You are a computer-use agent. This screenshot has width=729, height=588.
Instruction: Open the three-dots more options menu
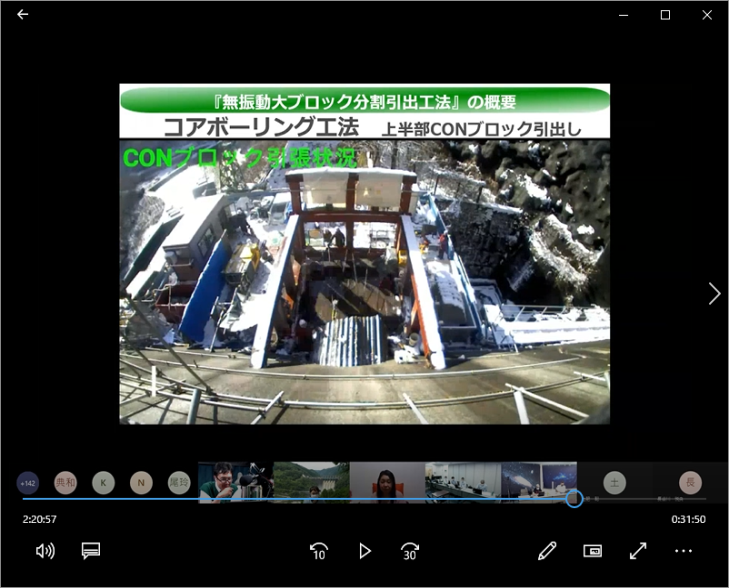683,551
